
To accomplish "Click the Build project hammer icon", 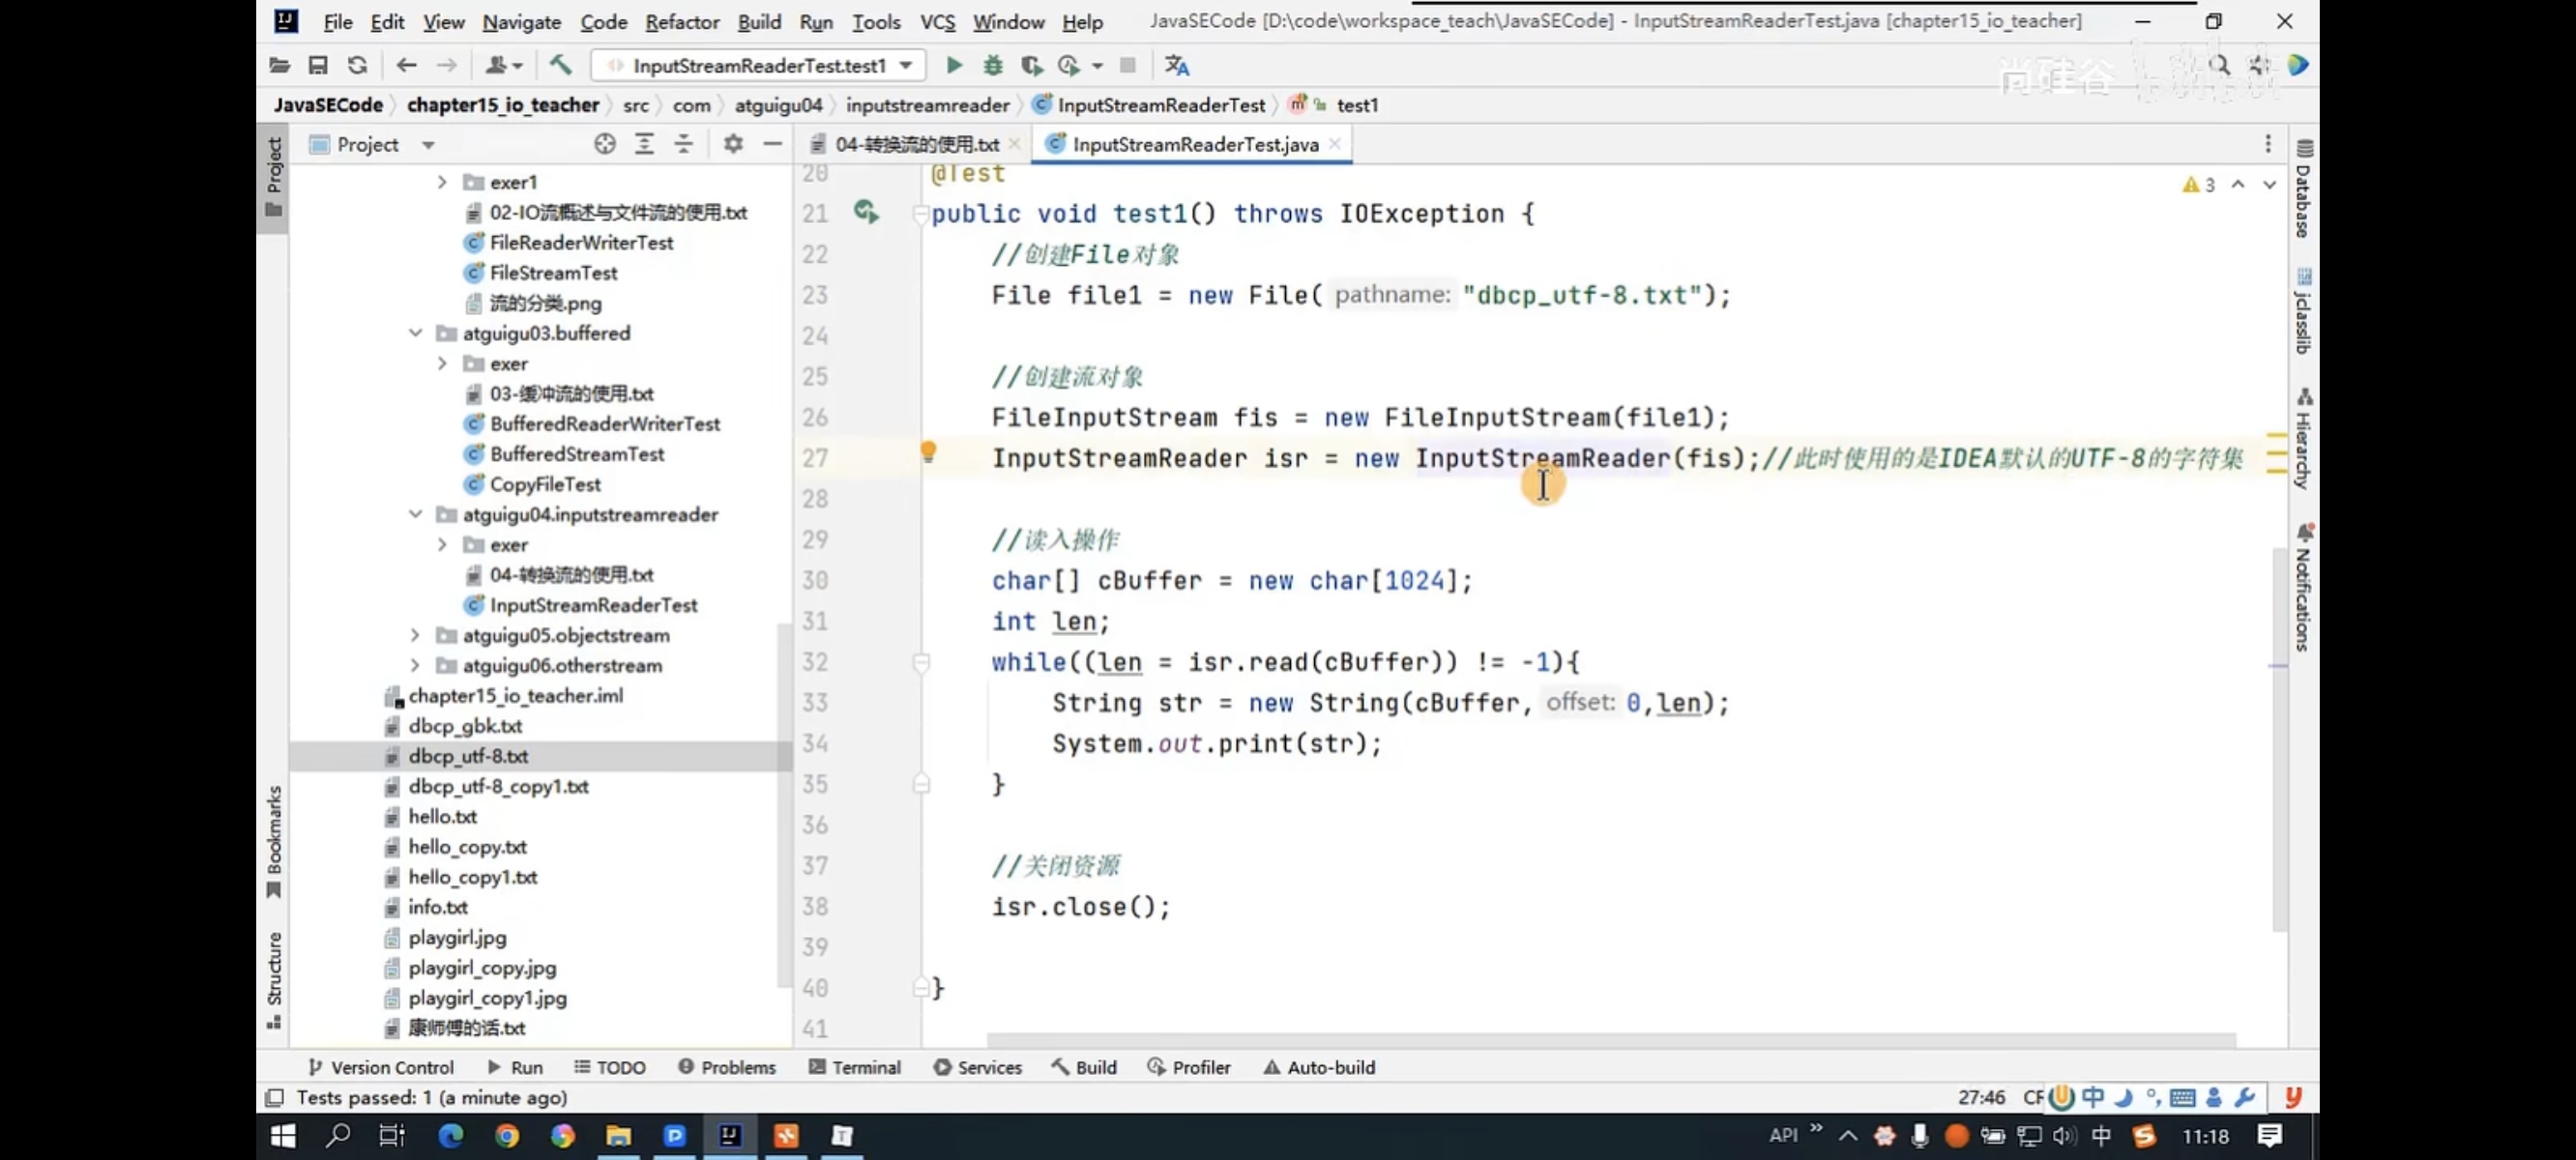I will [x=560, y=66].
